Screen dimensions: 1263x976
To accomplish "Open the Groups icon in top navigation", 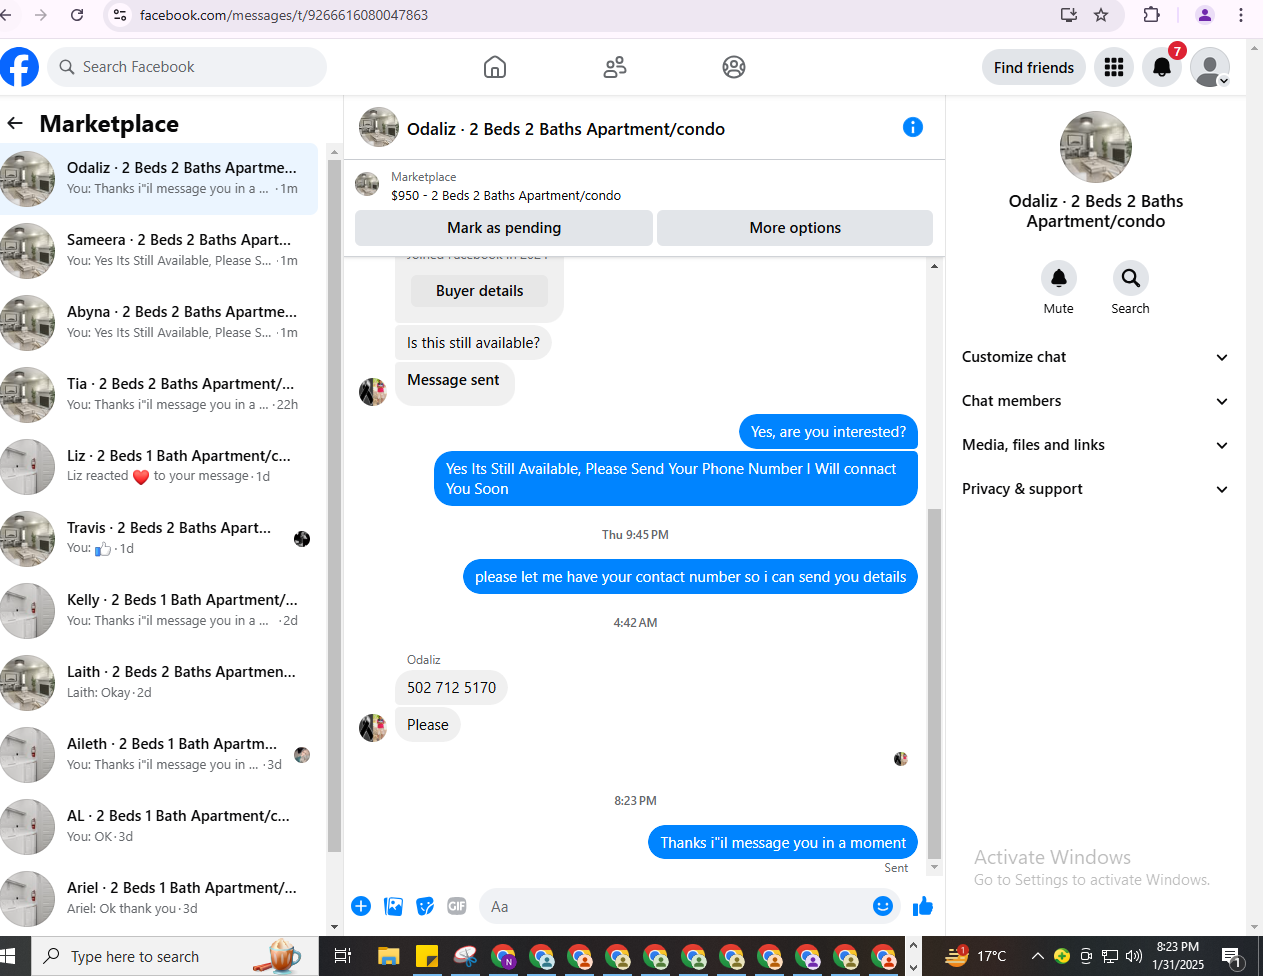I will (734, 67).
